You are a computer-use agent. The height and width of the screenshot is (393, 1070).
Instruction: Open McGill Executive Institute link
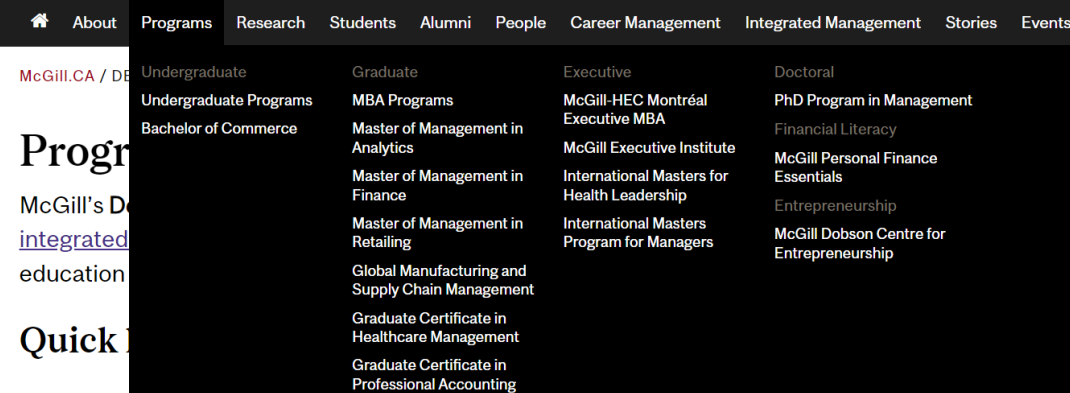coord(649,148)
